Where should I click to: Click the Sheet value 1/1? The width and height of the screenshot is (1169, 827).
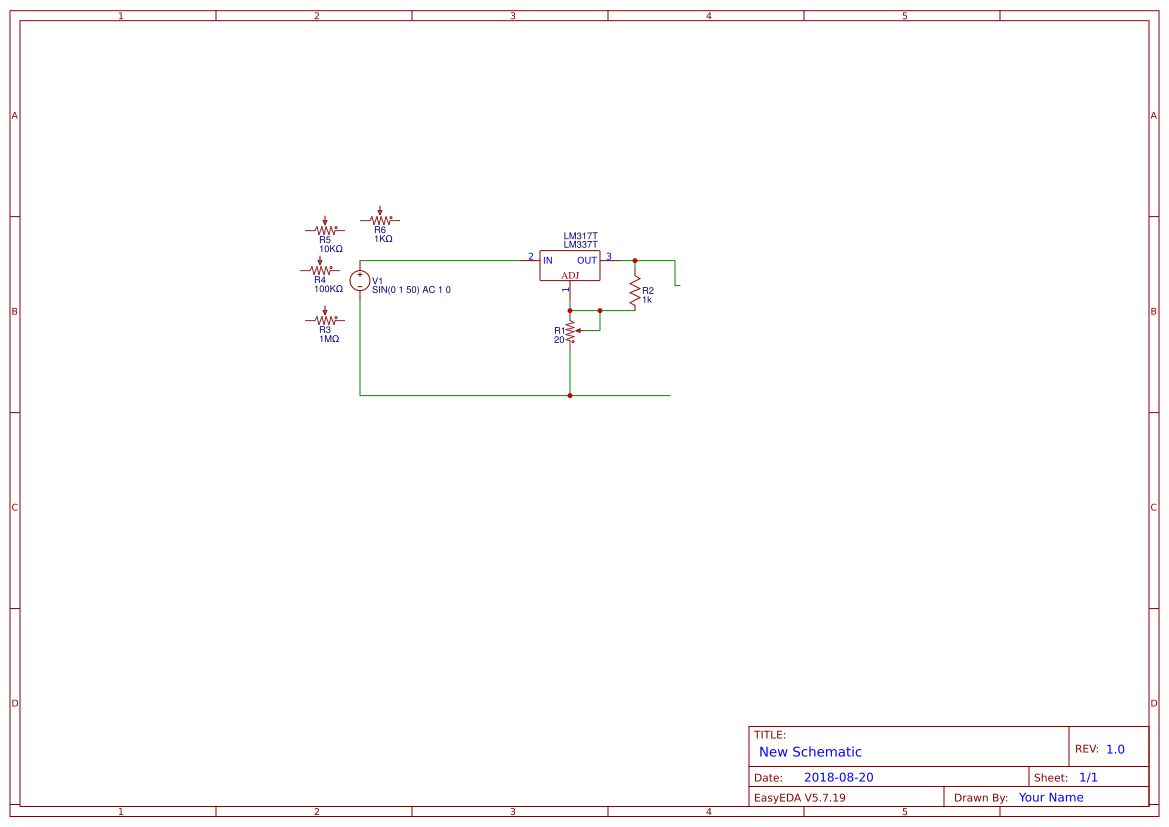pyautogui.click(x=1088, y=777)
